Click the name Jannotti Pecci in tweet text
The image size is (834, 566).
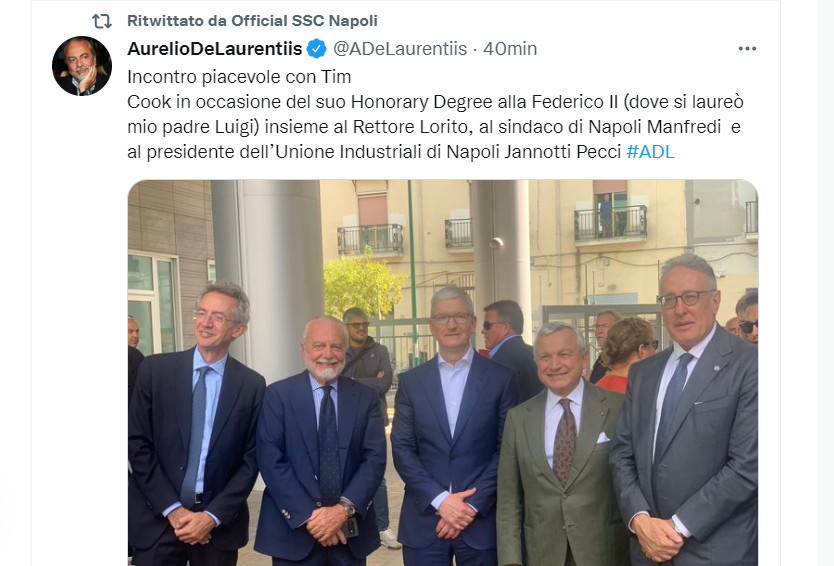coord(563,152)
